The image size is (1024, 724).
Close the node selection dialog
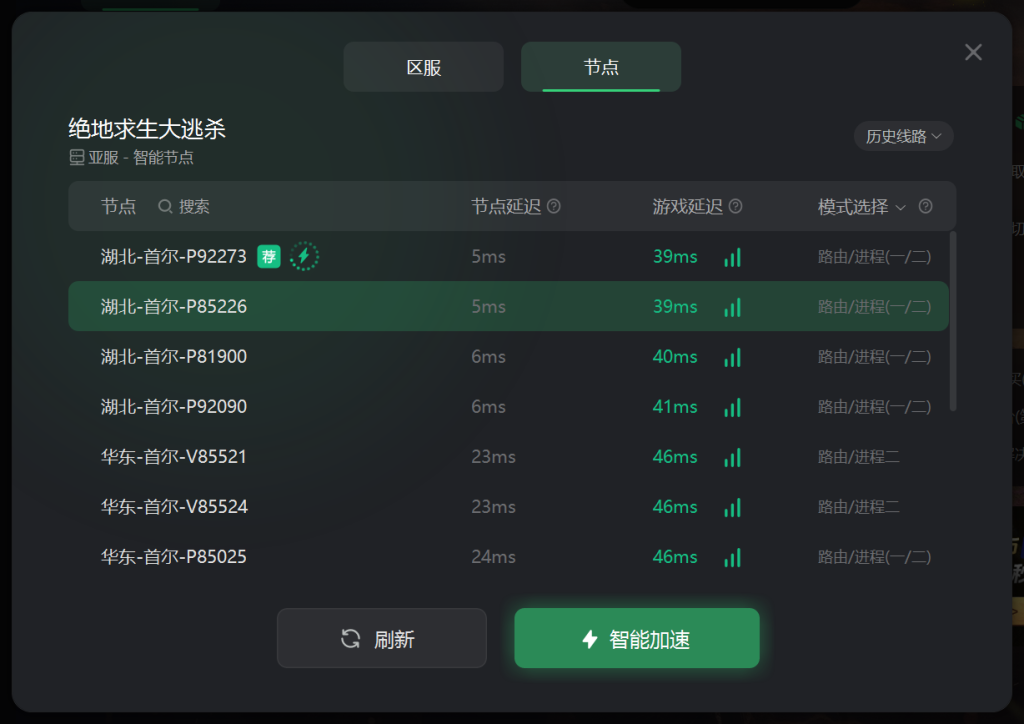[973, 52]
